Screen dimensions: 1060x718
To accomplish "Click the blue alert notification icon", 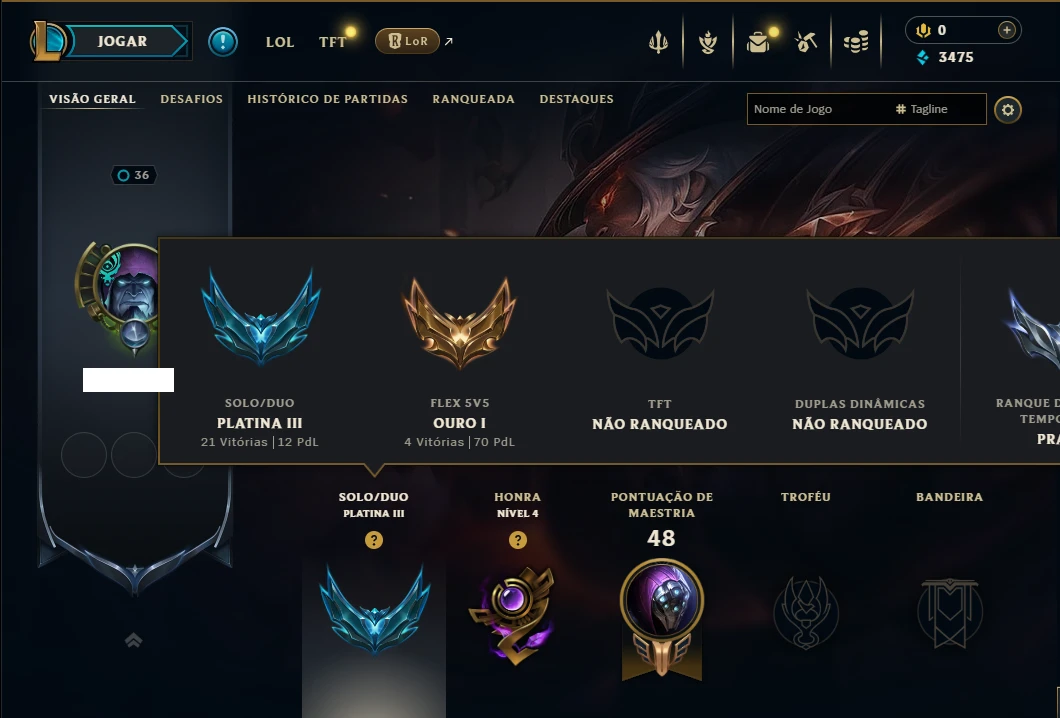I will (222, 41).
